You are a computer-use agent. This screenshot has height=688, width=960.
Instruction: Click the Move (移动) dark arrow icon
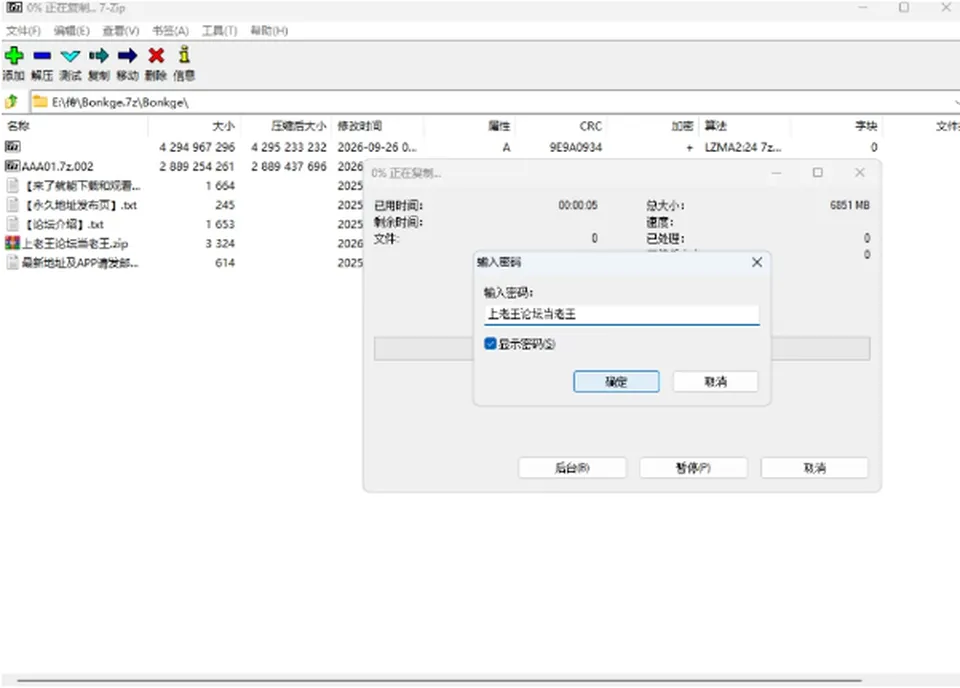pyautogui.click(x=127, y=56)
